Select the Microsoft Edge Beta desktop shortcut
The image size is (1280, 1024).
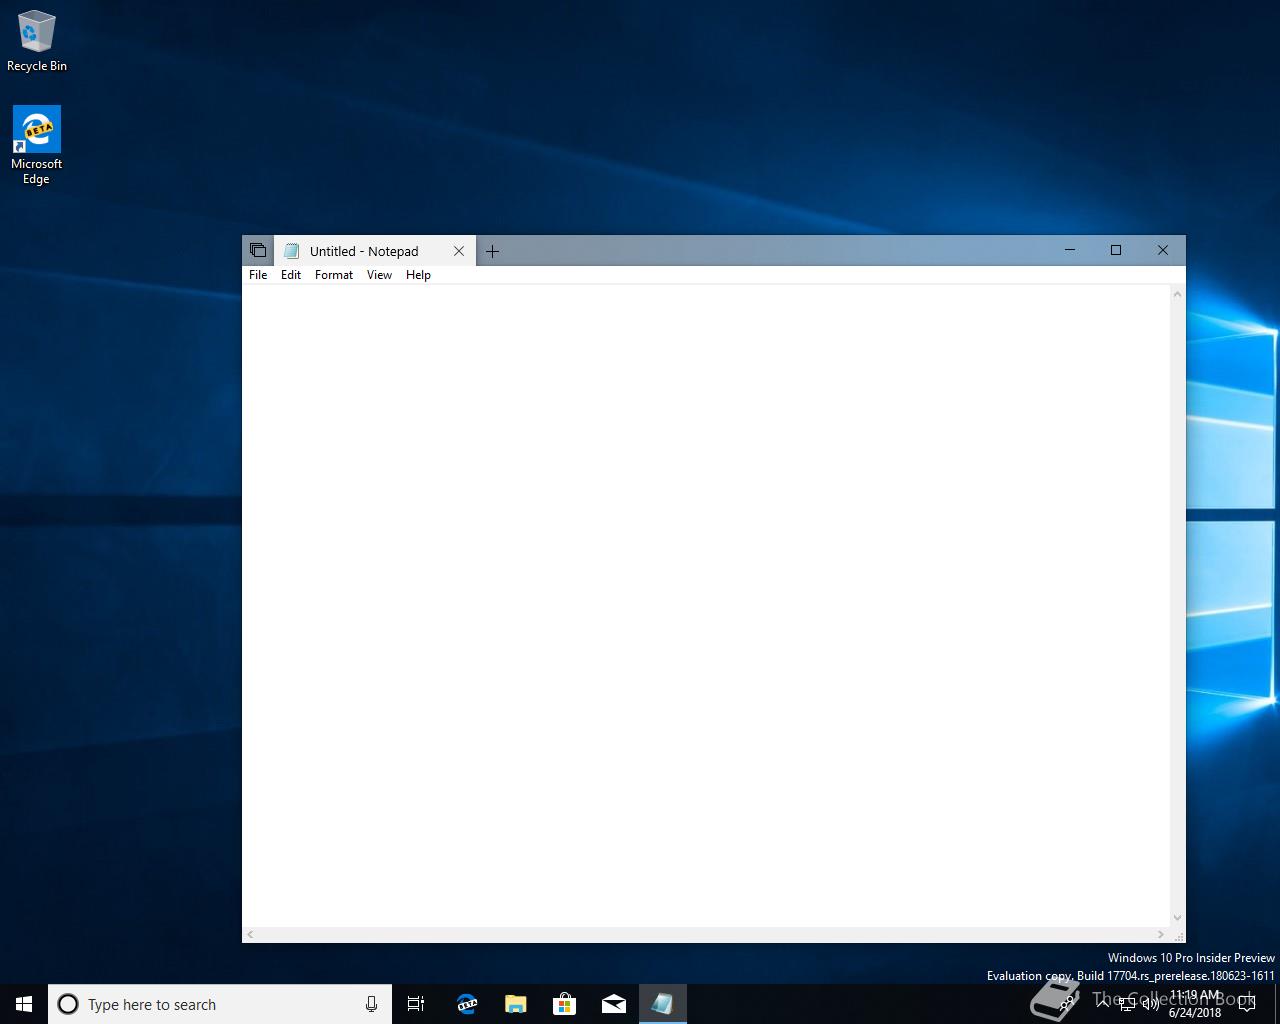[x=36, y=145]
